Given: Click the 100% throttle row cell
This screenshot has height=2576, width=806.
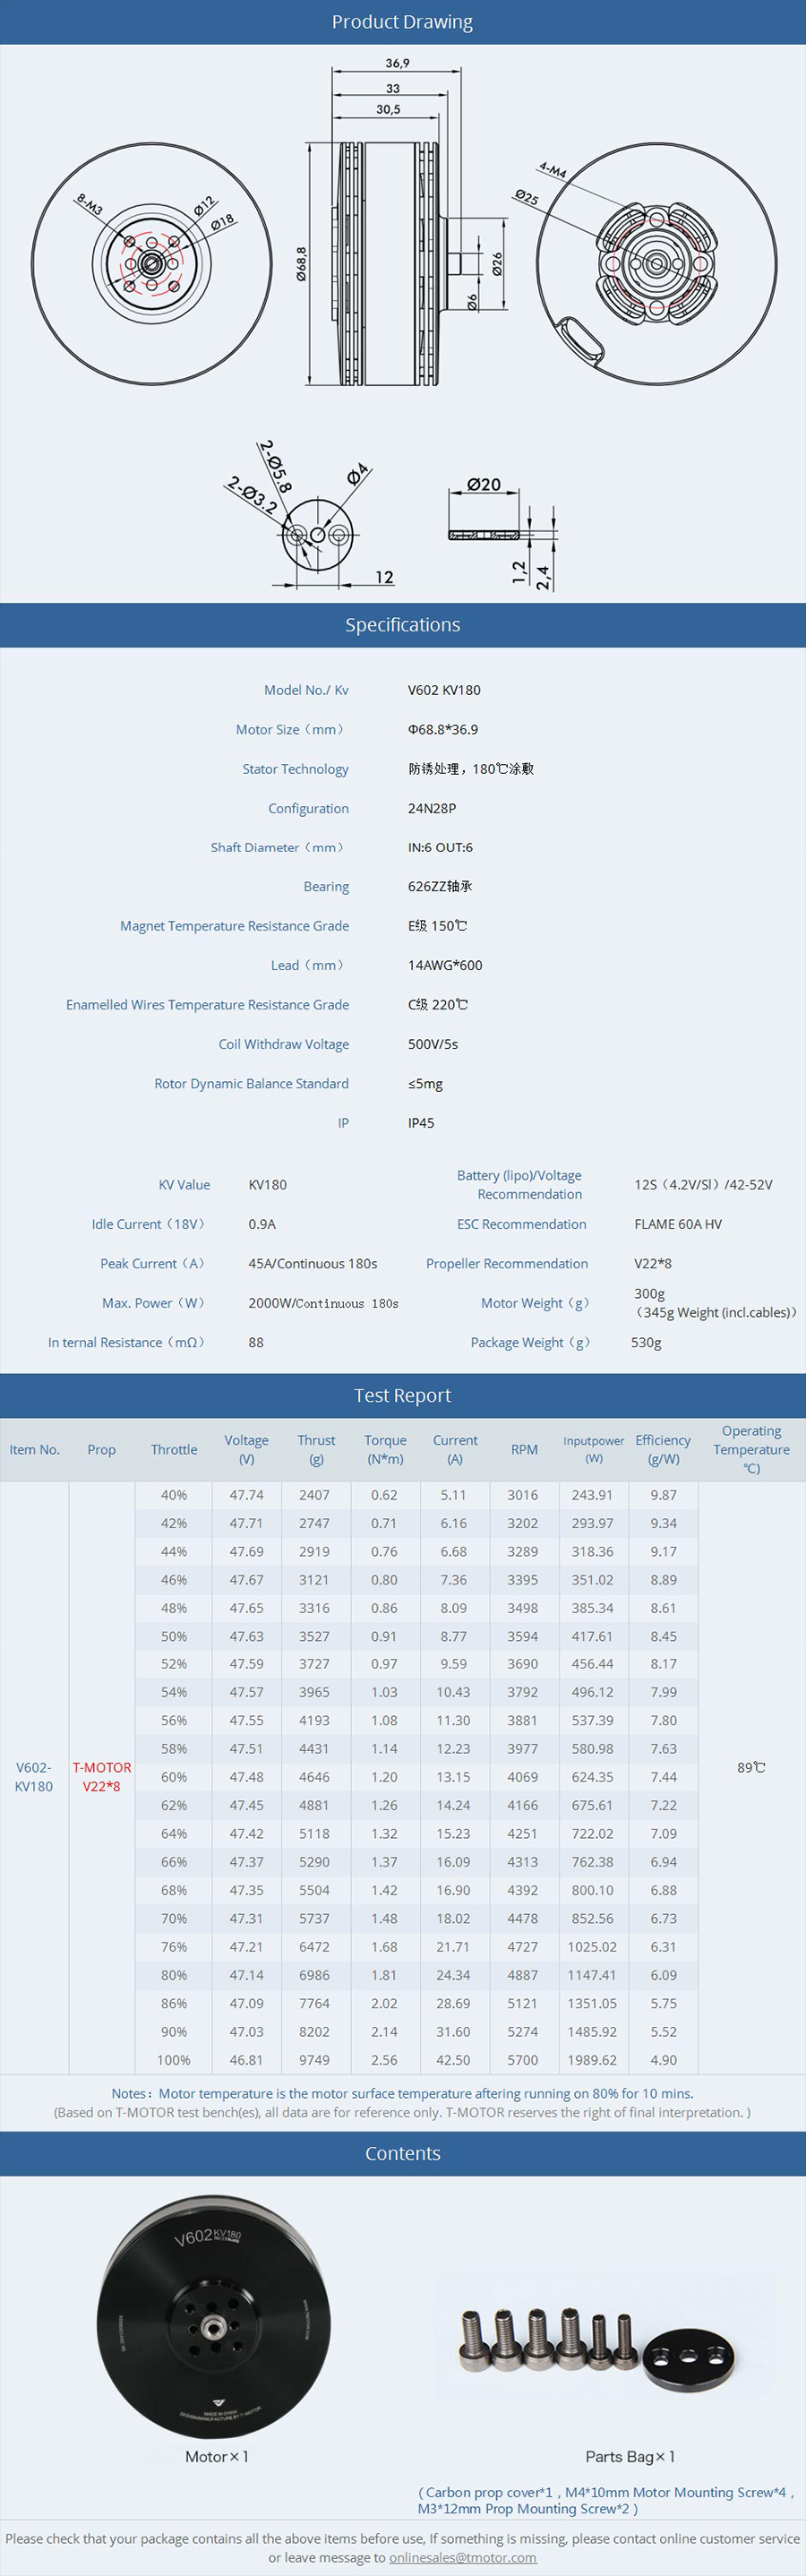Looking at the screenshot, I should click(x=174, y=2059).
